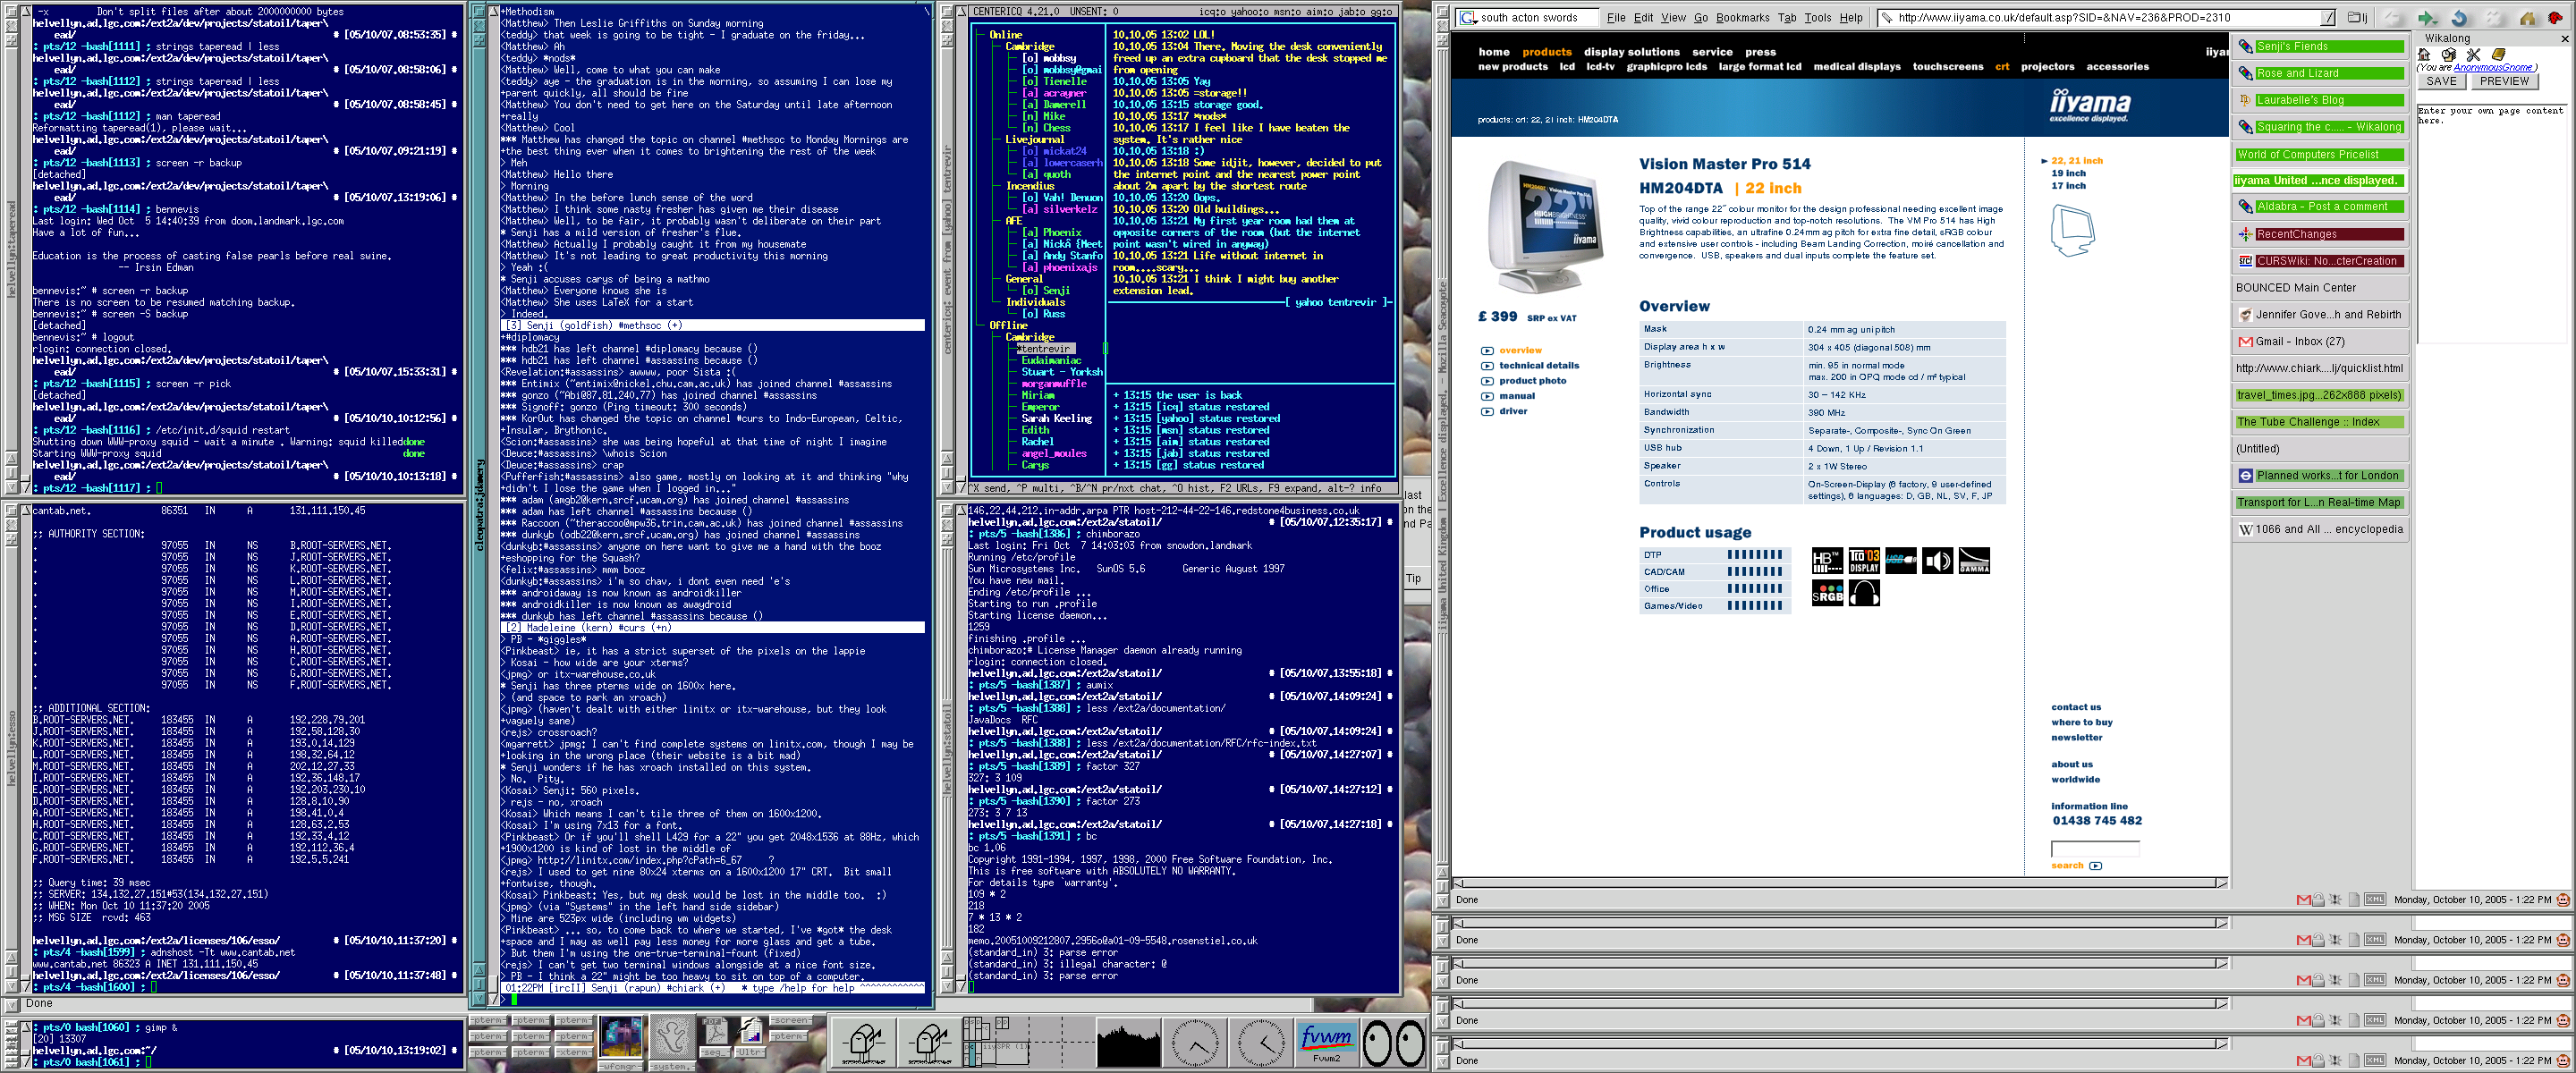Image resolution: width=2576 pixels, height=1073 pixels.
Task: Open the Bookmarks menu
Action: (x=1742, y=18)
